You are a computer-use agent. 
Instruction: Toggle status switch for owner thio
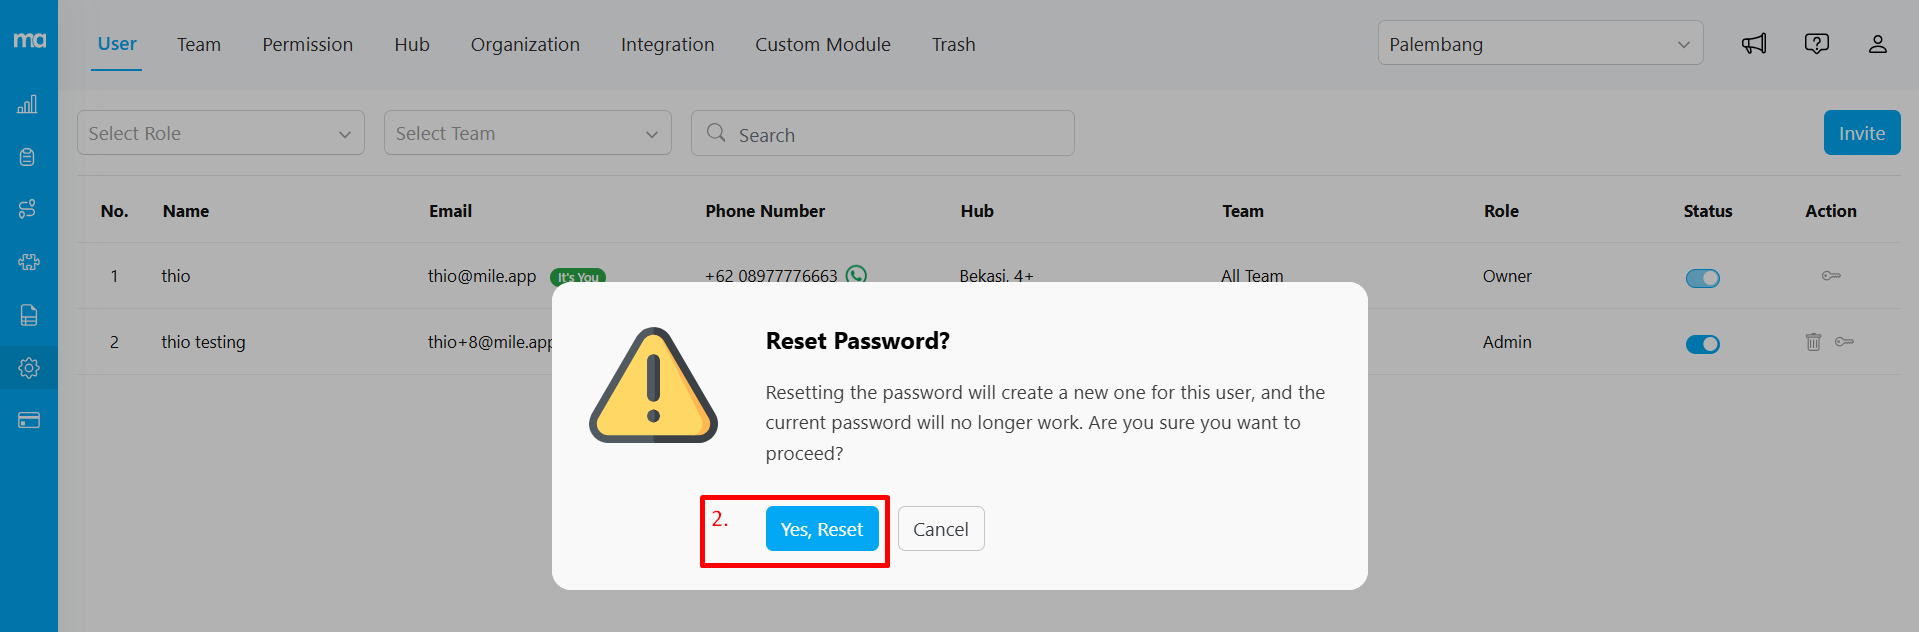click(1702, 278)
